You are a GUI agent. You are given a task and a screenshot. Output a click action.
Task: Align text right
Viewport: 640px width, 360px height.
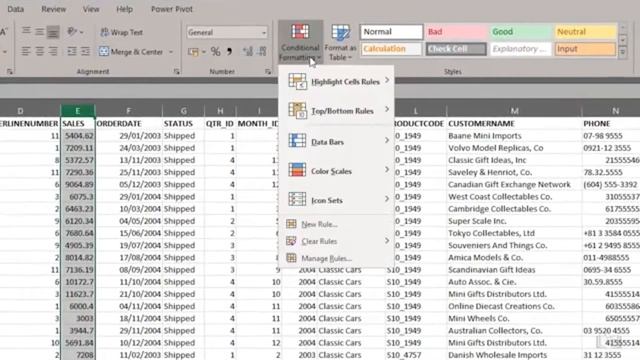(53, 51)
